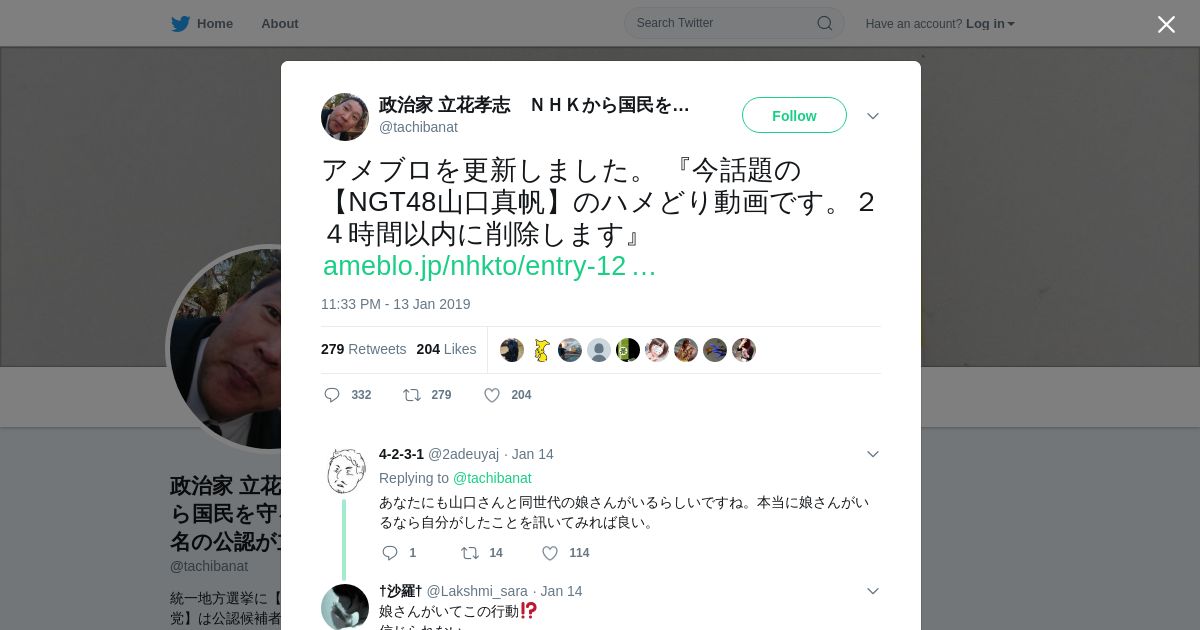Expand options for the Lakshmi_sara reply
This screenshot has height=630, width=1200.
[x=873, y=591]
